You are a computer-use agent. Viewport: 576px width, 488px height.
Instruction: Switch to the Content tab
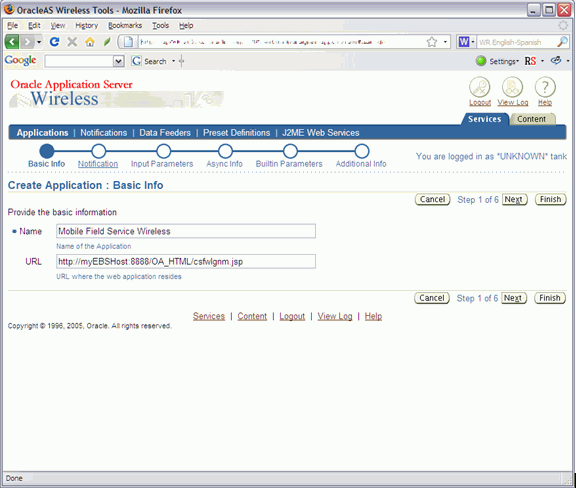(x=532, y=119)
